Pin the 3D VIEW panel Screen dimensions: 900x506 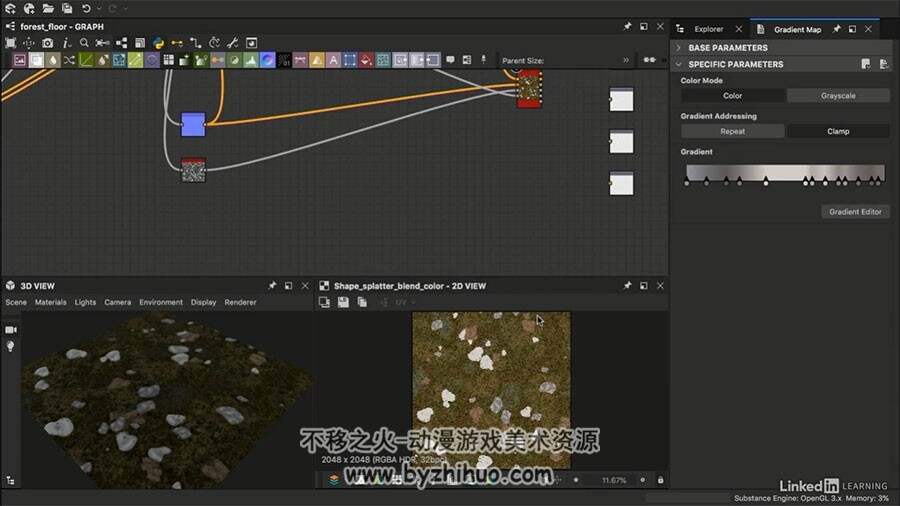(272, 285)
